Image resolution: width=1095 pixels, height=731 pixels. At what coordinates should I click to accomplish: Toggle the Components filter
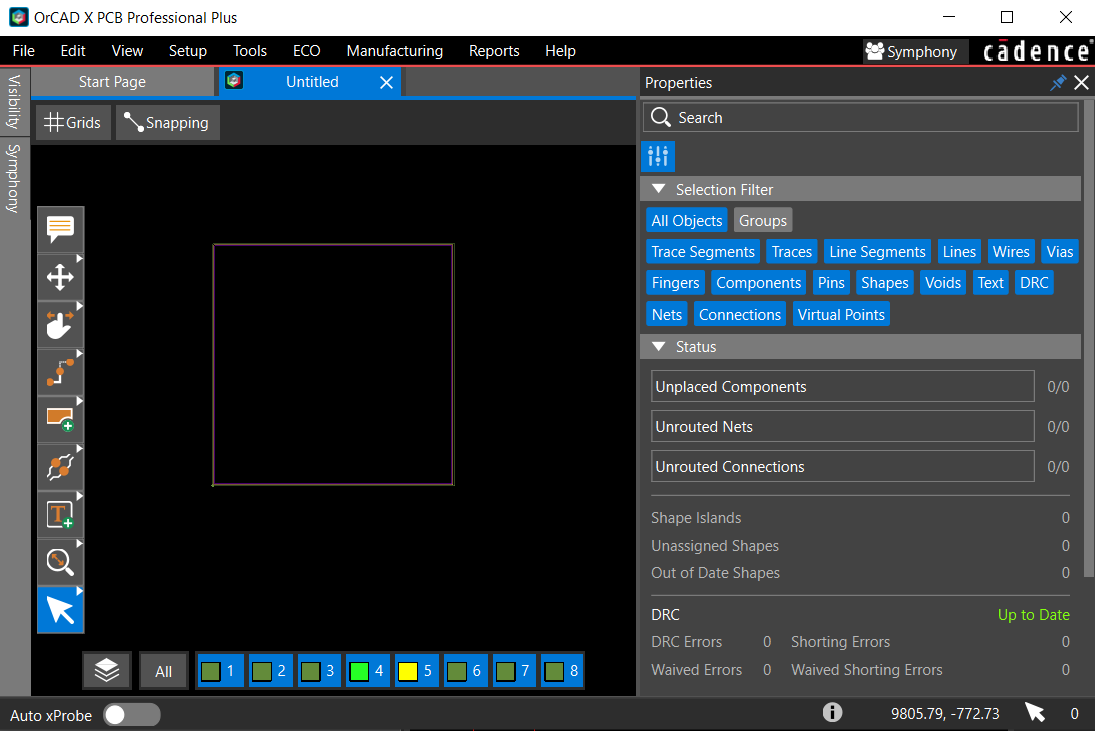click(758, 283)
